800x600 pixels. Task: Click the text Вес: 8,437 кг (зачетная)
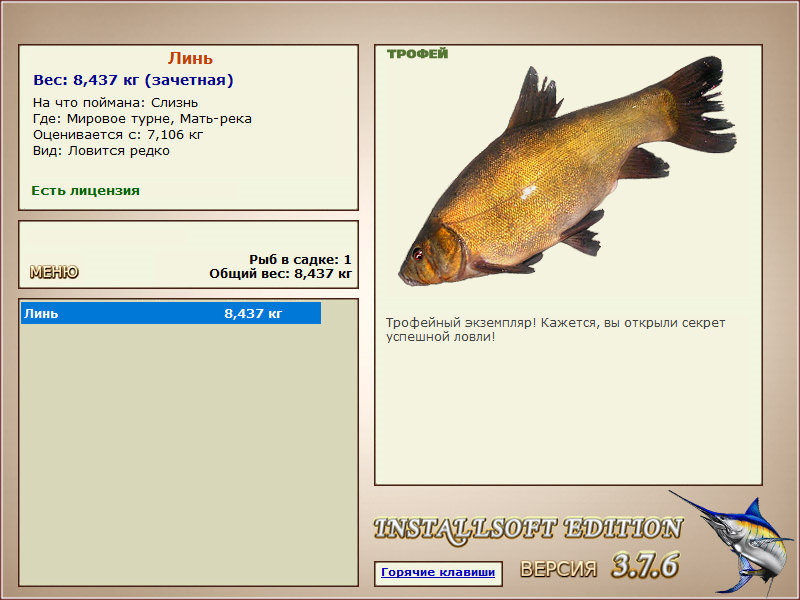(x=133, y=80)
